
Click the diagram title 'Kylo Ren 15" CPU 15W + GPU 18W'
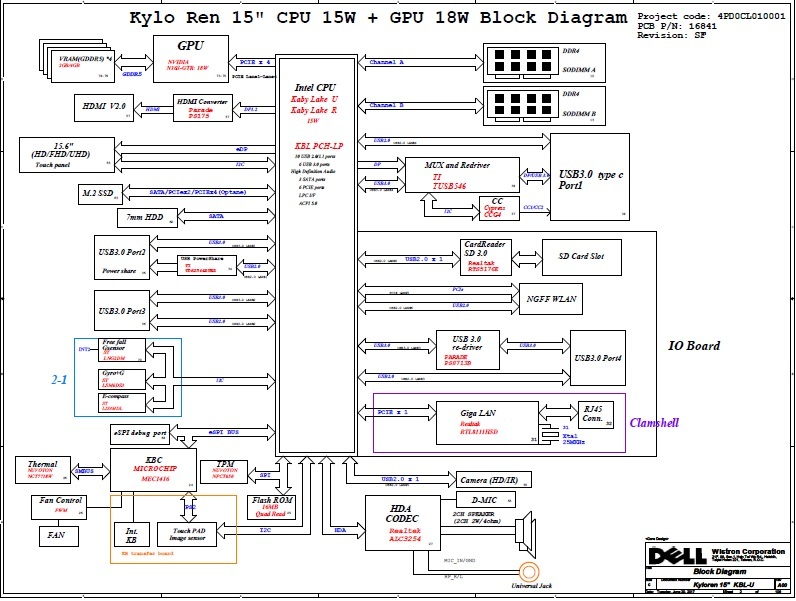378,17
